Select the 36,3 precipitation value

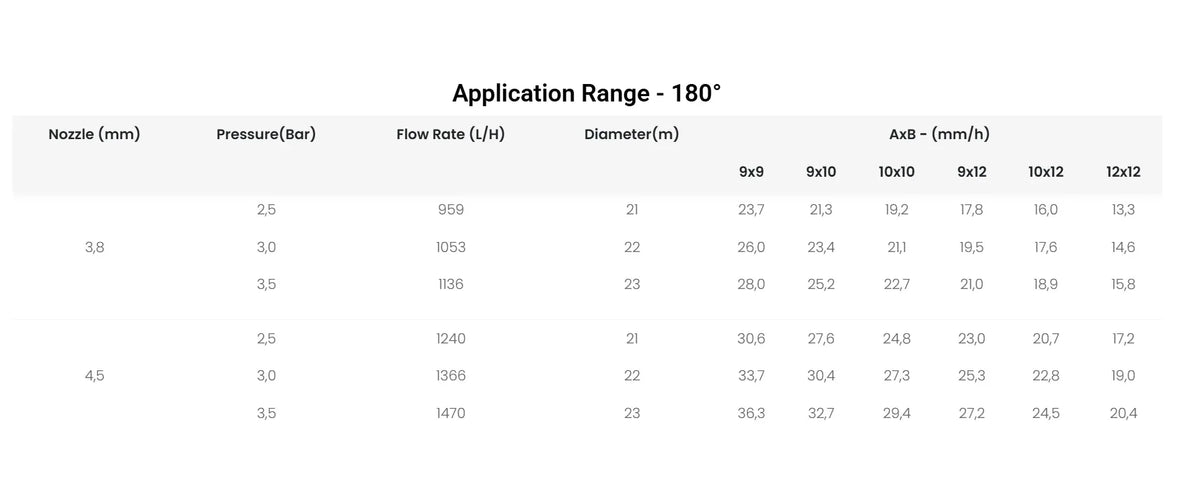751,413
